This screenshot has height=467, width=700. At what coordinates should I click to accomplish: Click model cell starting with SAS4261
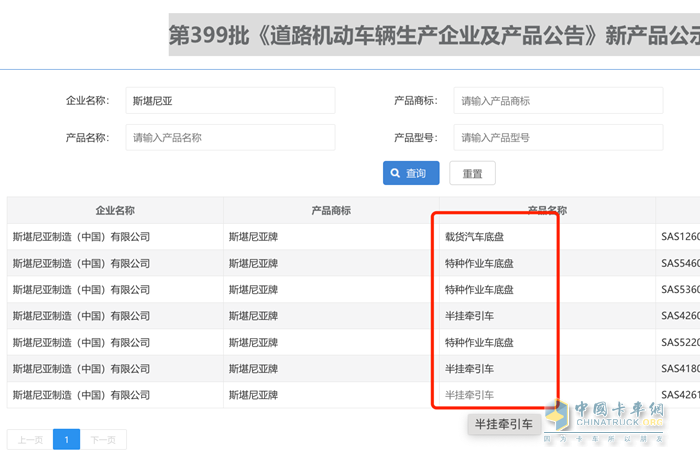(680, 395)
